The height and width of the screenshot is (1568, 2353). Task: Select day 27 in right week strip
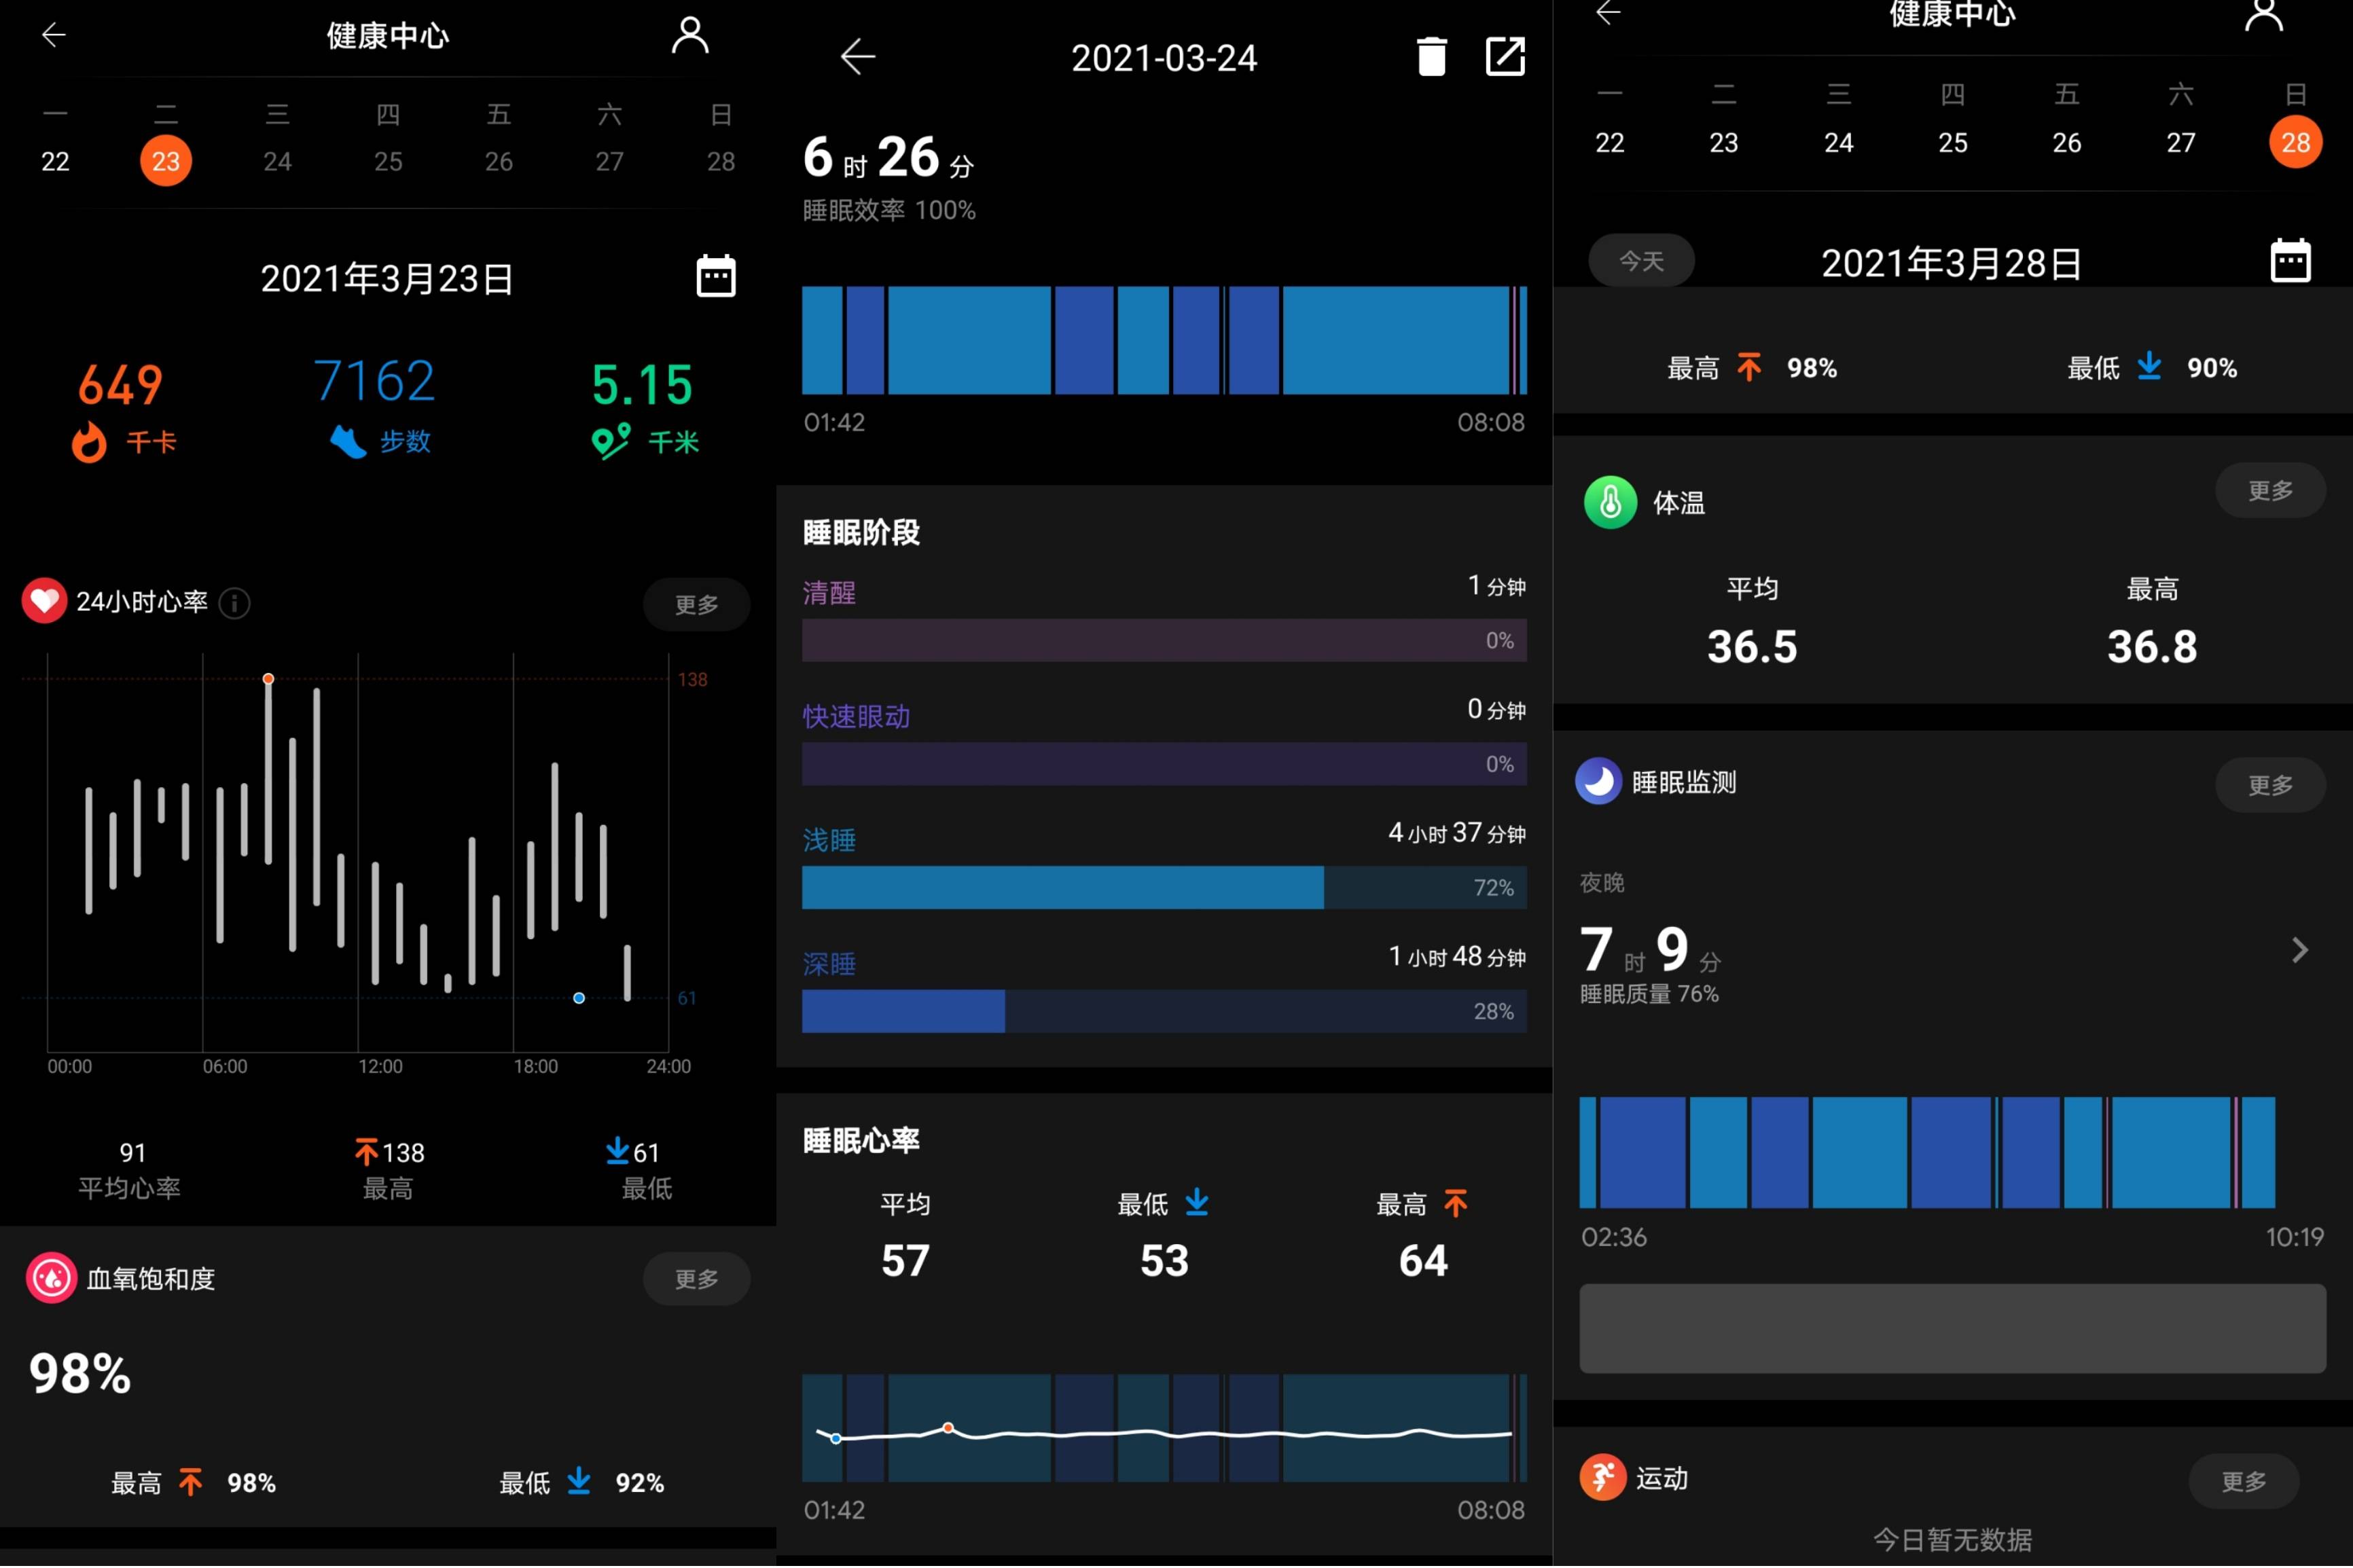pos(2181,142)
